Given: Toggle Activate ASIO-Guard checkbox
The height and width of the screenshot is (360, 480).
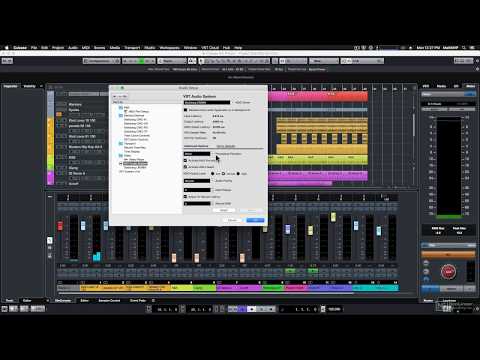Looking at the screenshot, I should point(186,167).
